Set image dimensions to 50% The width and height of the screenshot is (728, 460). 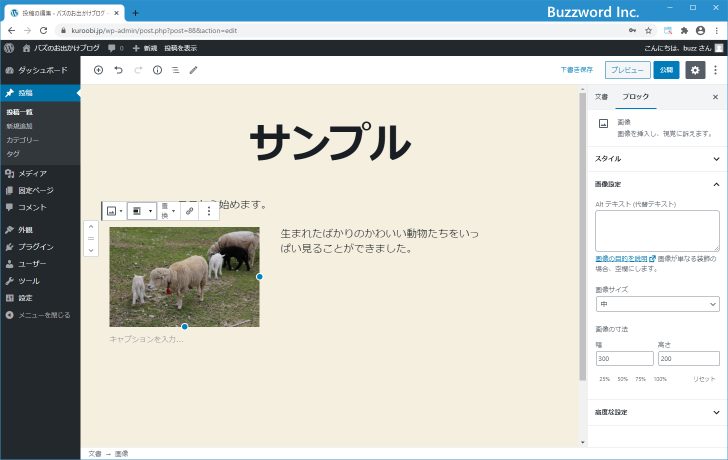pyautogui.click(x=623, y=379)
